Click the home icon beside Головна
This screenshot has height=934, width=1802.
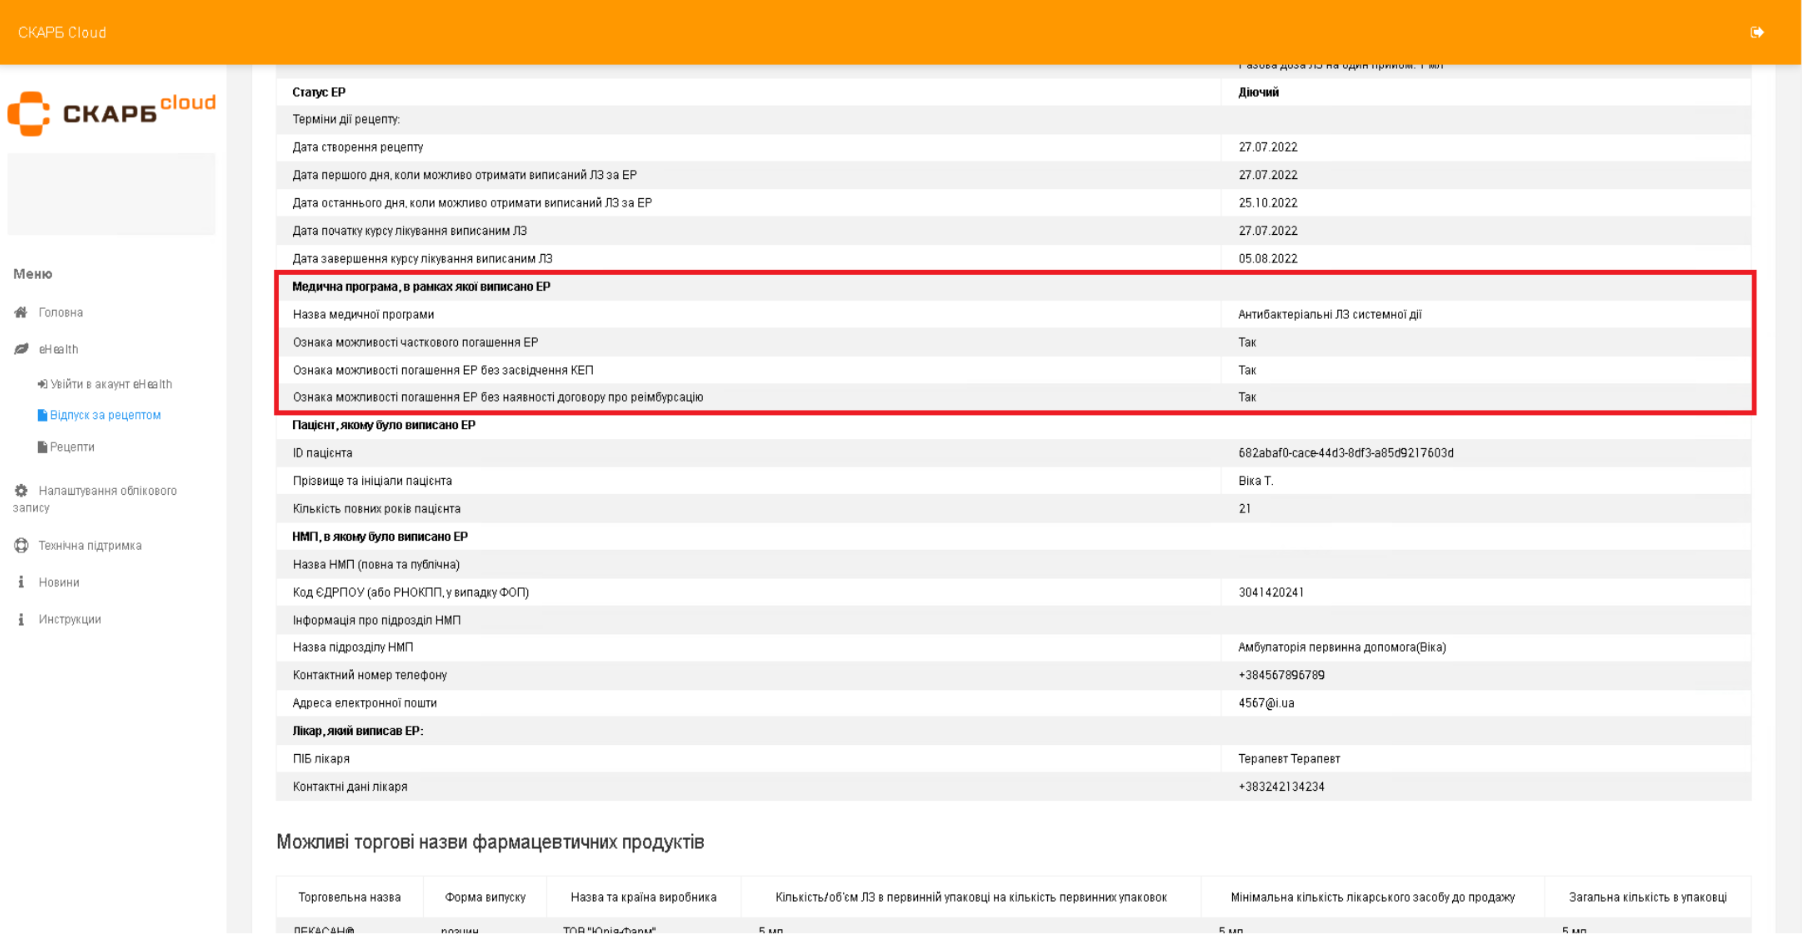point(21,313)
